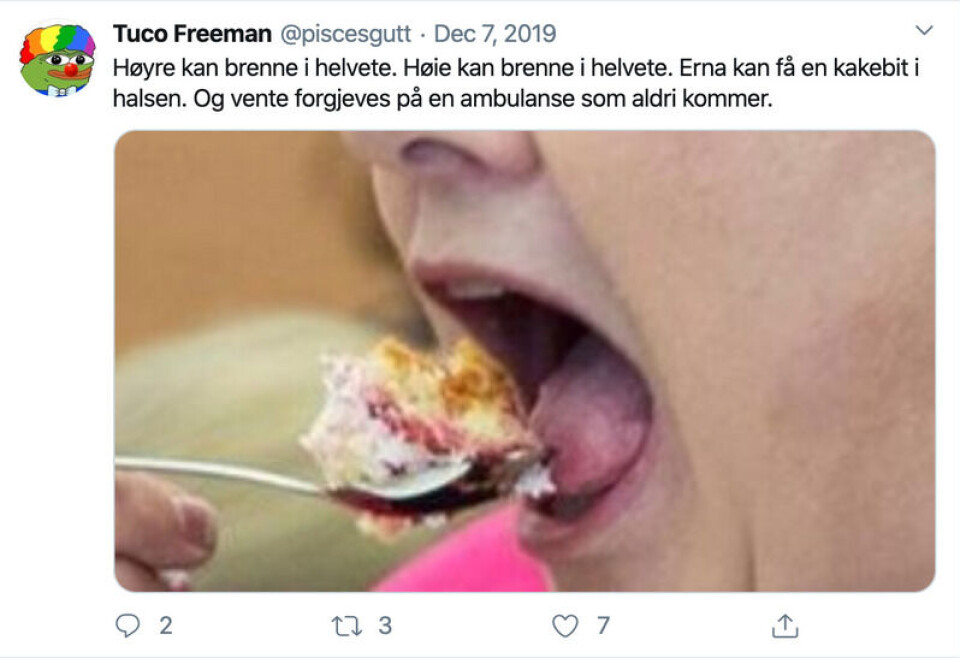
Task: Open the clown frog profile avatar
Action: coord(58,60)
